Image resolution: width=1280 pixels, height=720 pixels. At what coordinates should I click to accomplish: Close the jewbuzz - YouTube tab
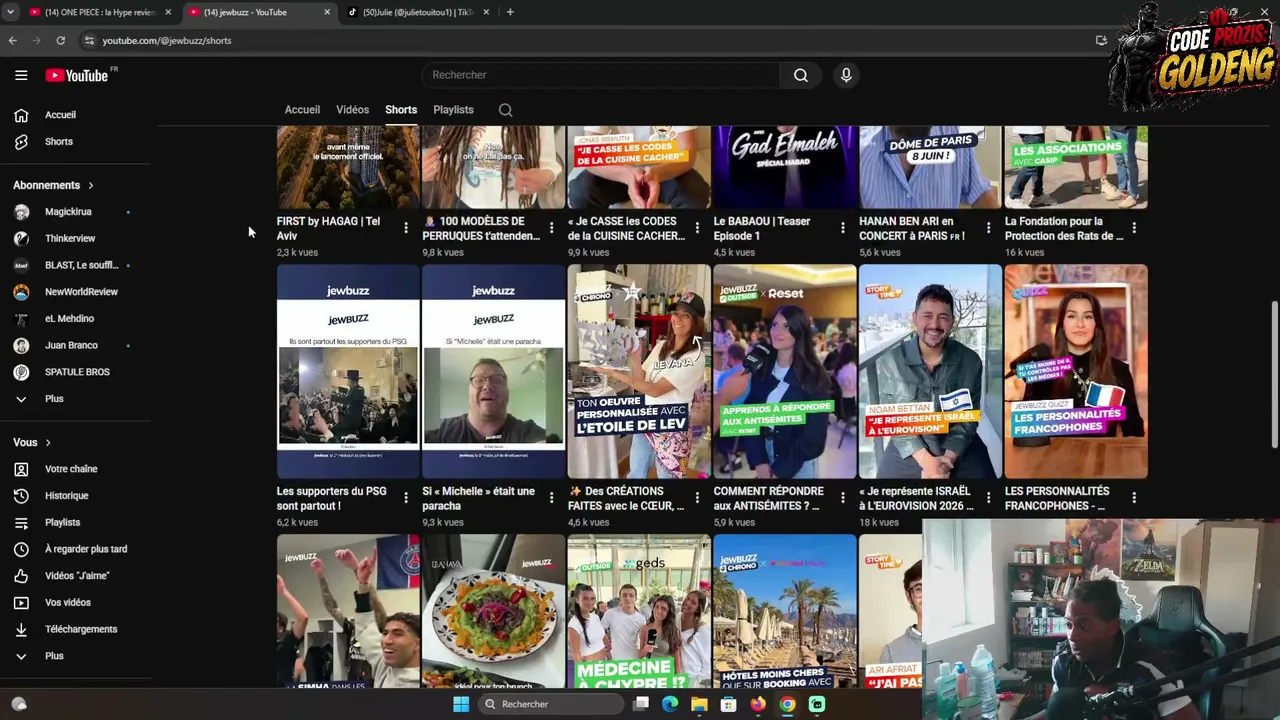pos(327,12)
